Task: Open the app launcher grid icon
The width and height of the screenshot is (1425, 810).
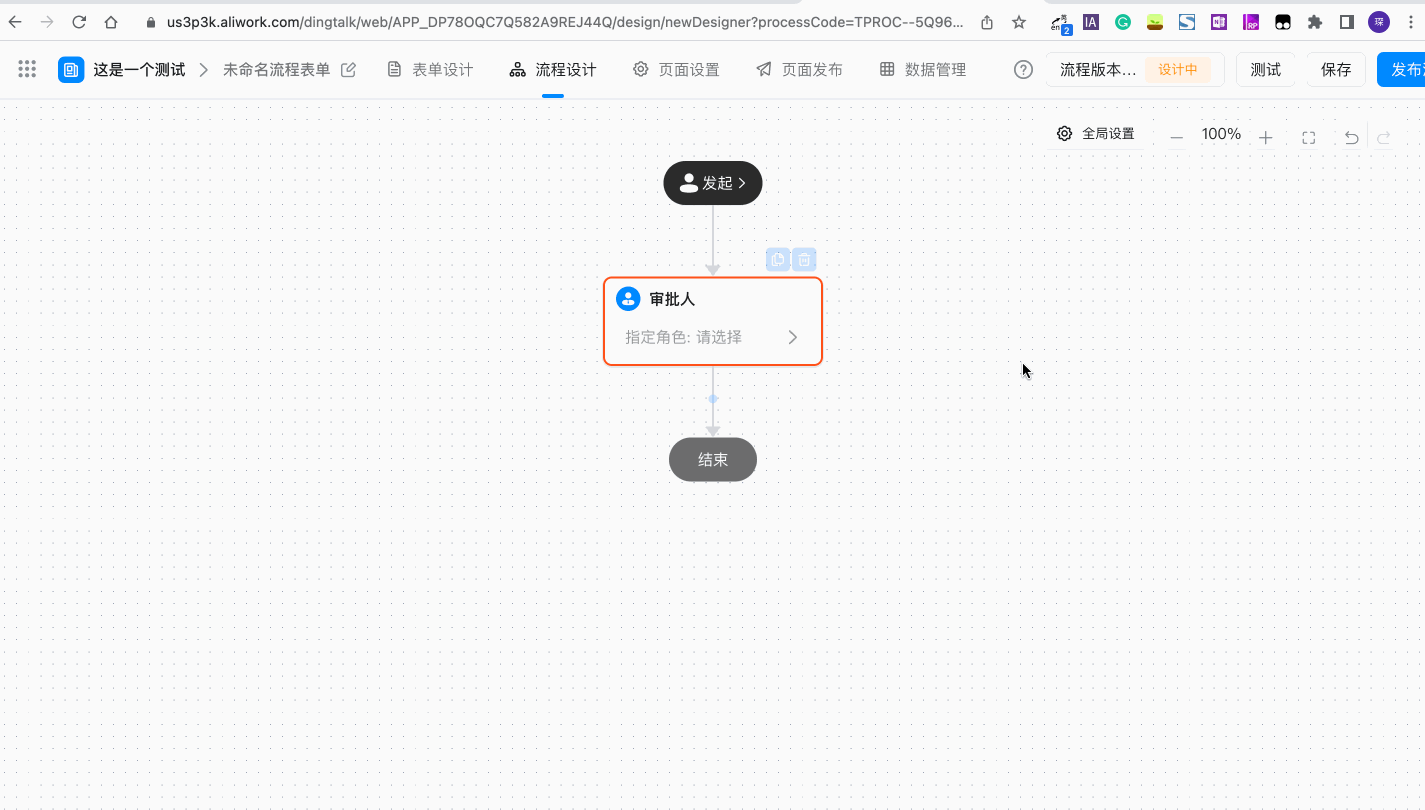Action: pyautogui.click(x=27, y=69)
